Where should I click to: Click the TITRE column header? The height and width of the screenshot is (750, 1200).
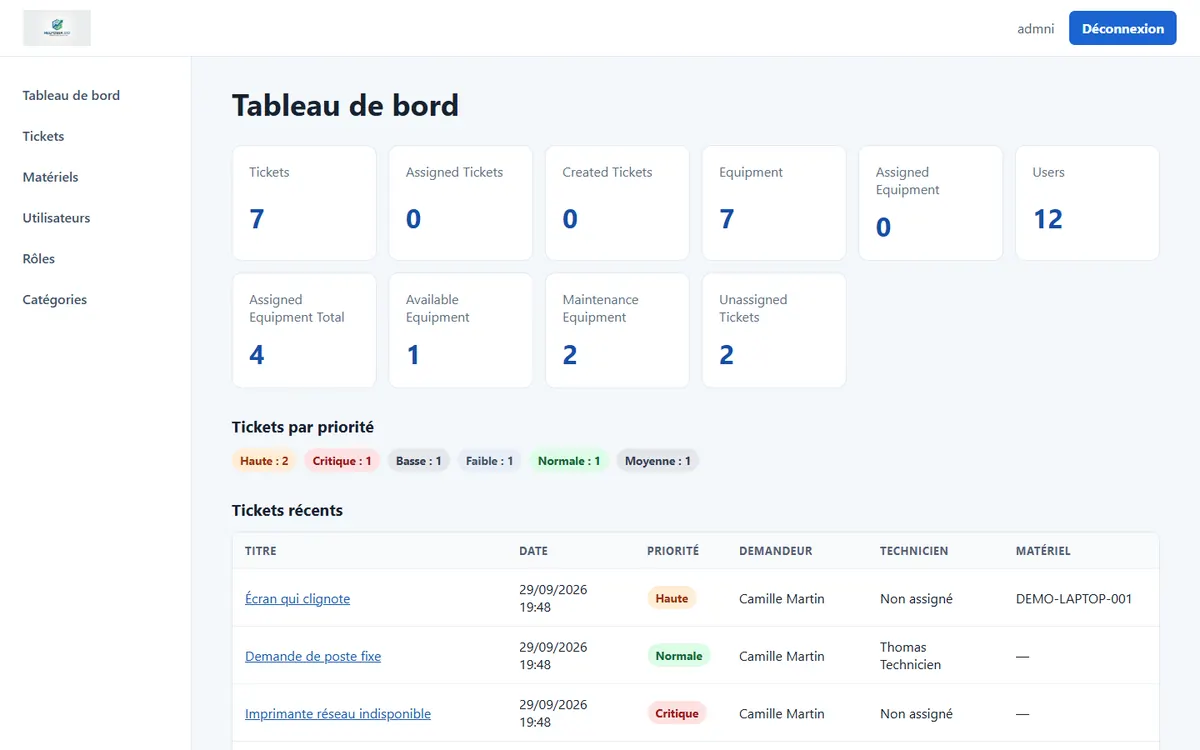click(261, 551)
